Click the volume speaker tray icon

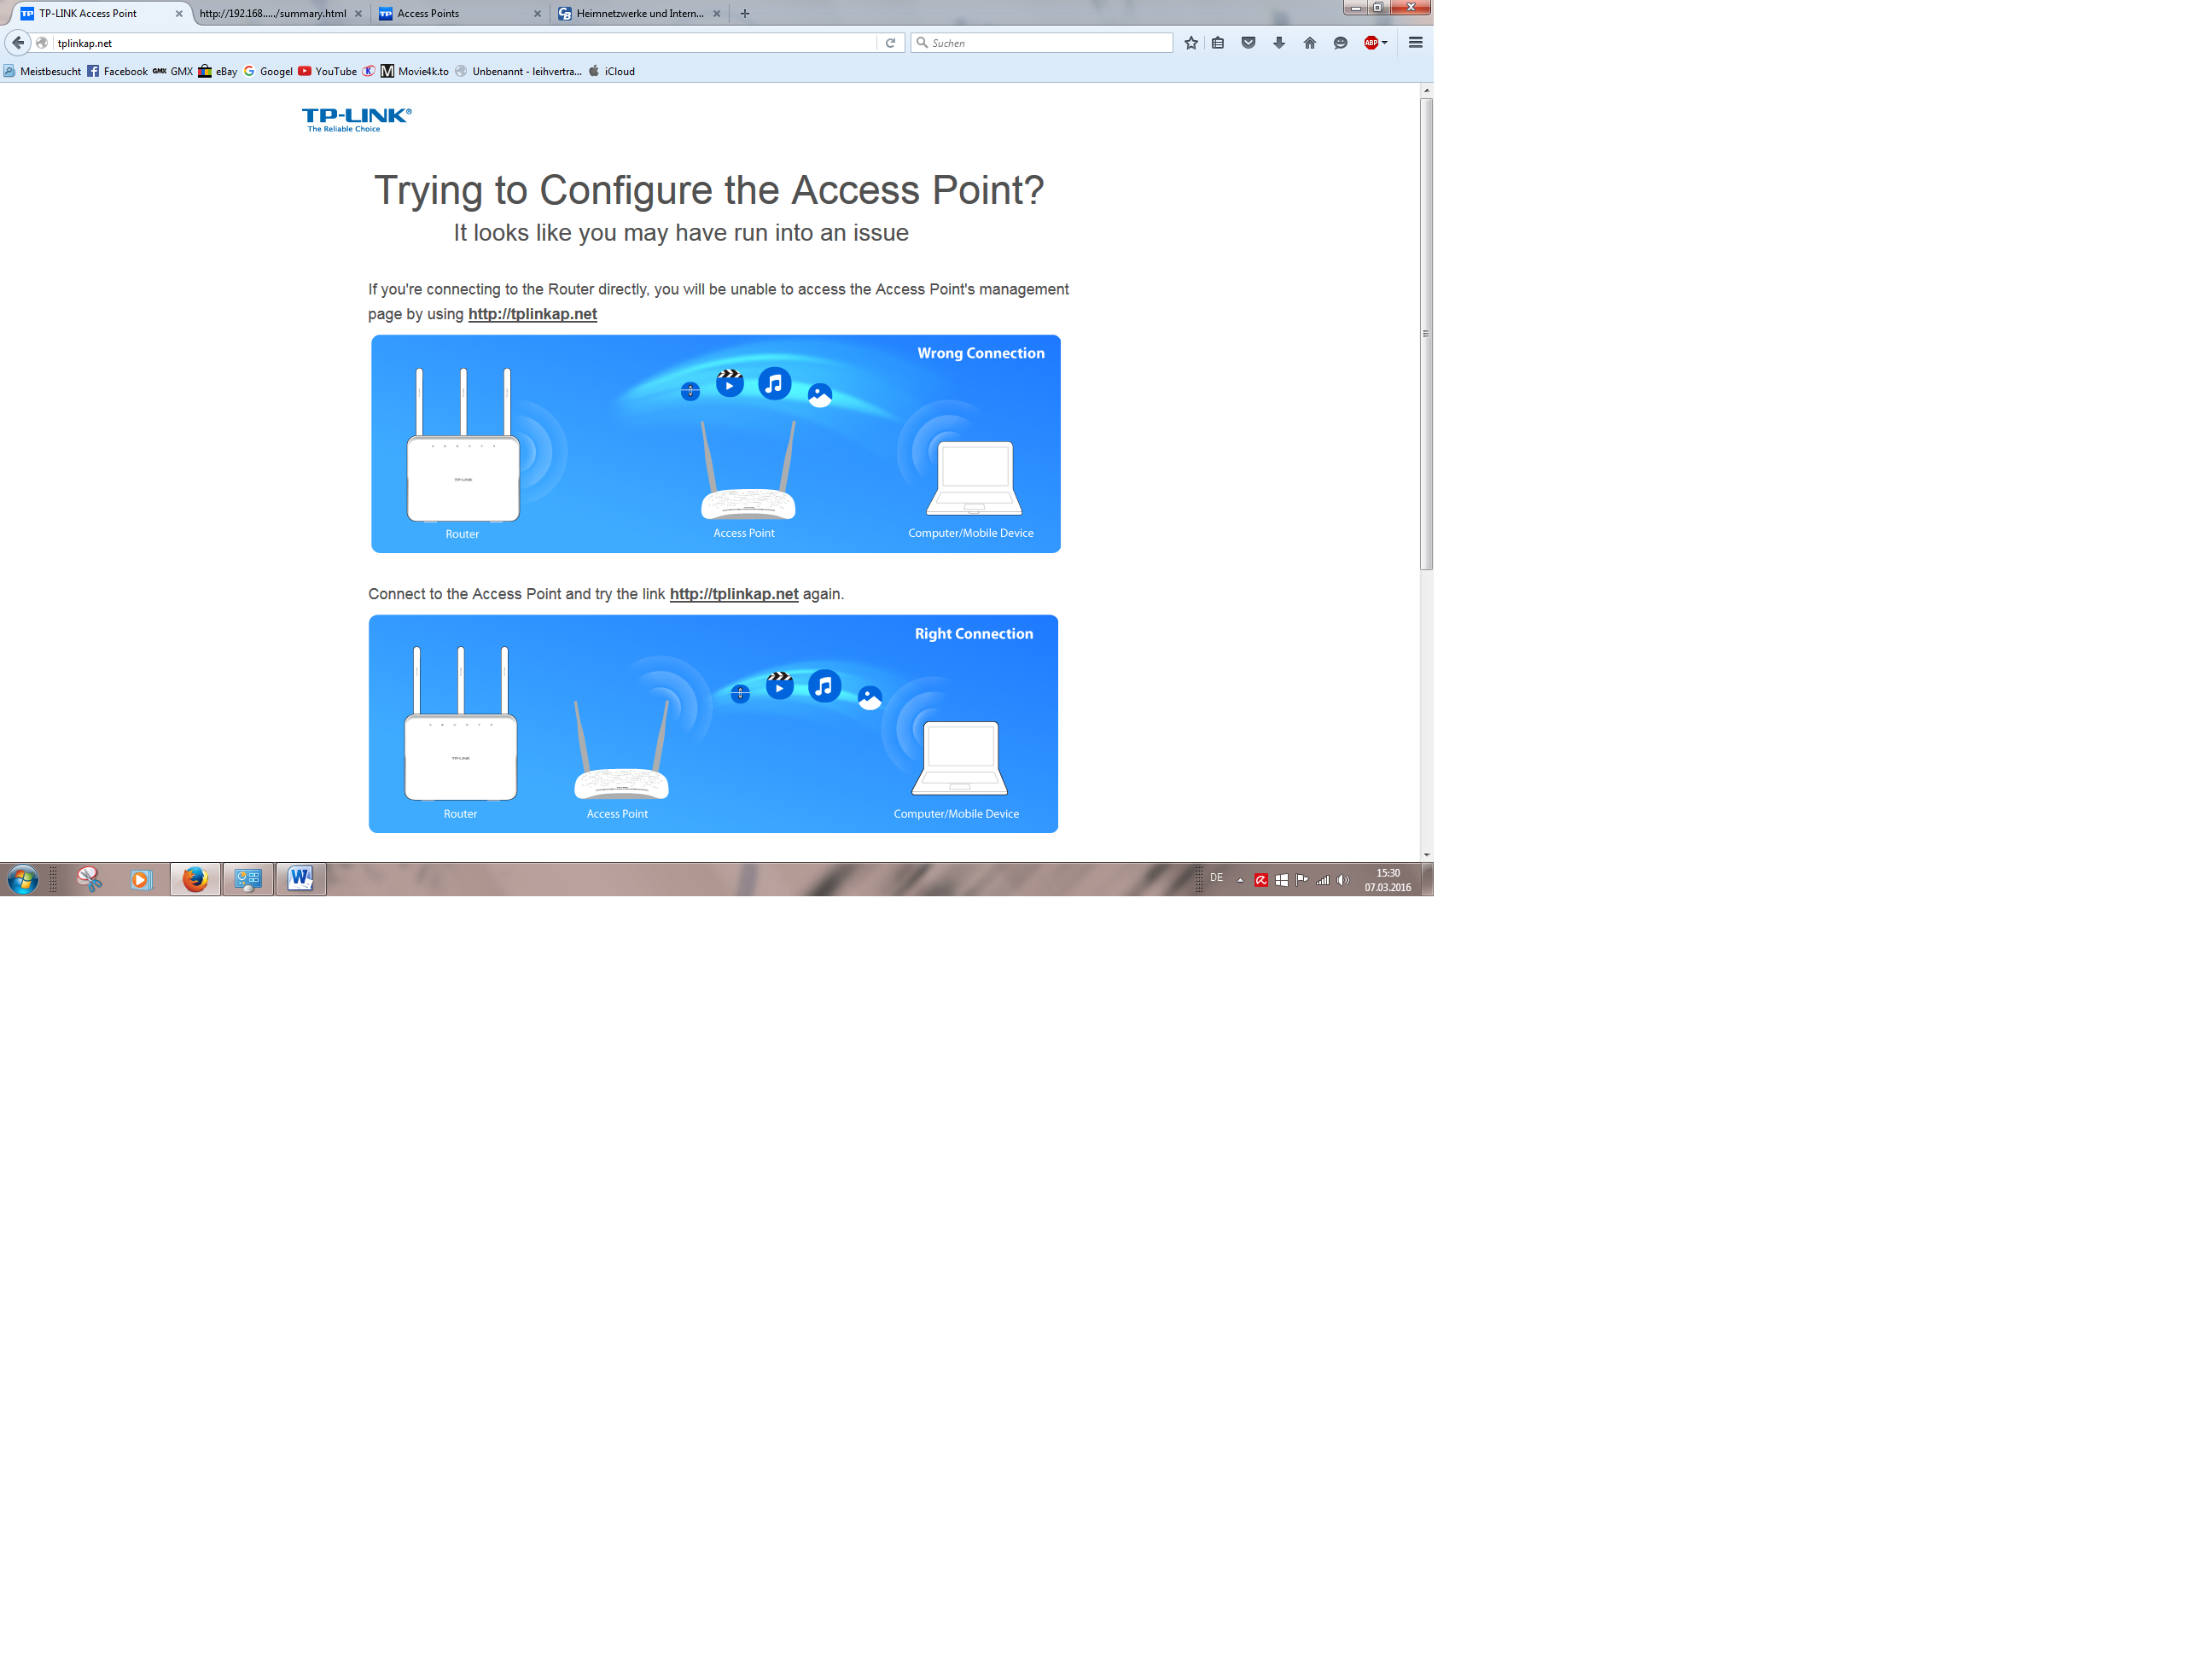(1343, 880)
